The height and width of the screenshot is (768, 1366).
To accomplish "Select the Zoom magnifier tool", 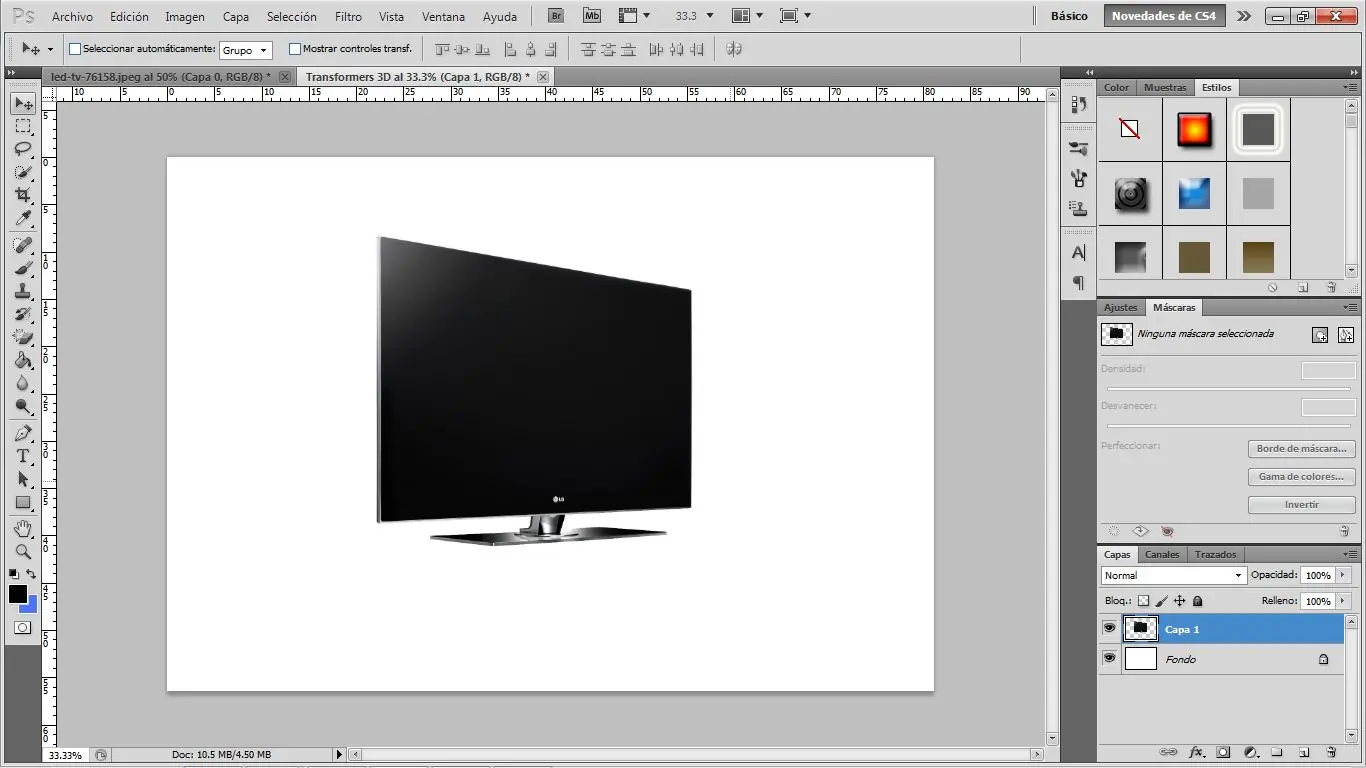I will 23,551.
